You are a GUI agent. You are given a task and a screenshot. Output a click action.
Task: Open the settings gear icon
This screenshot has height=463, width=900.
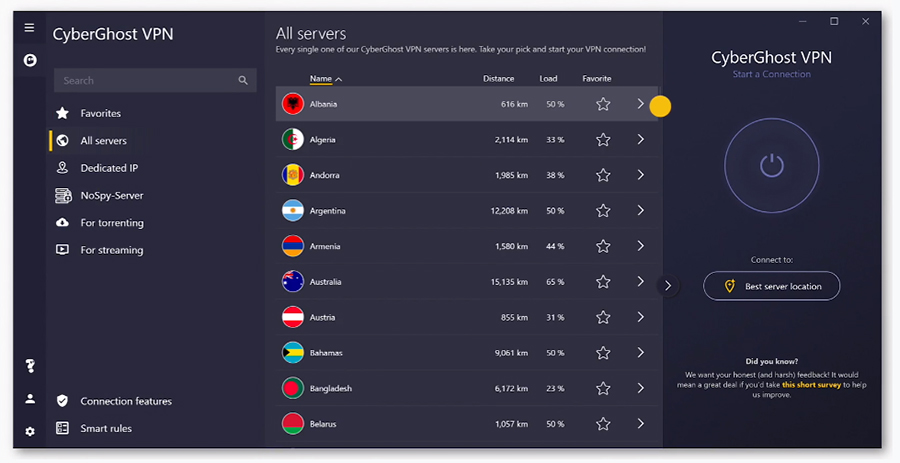pos(30,431)
